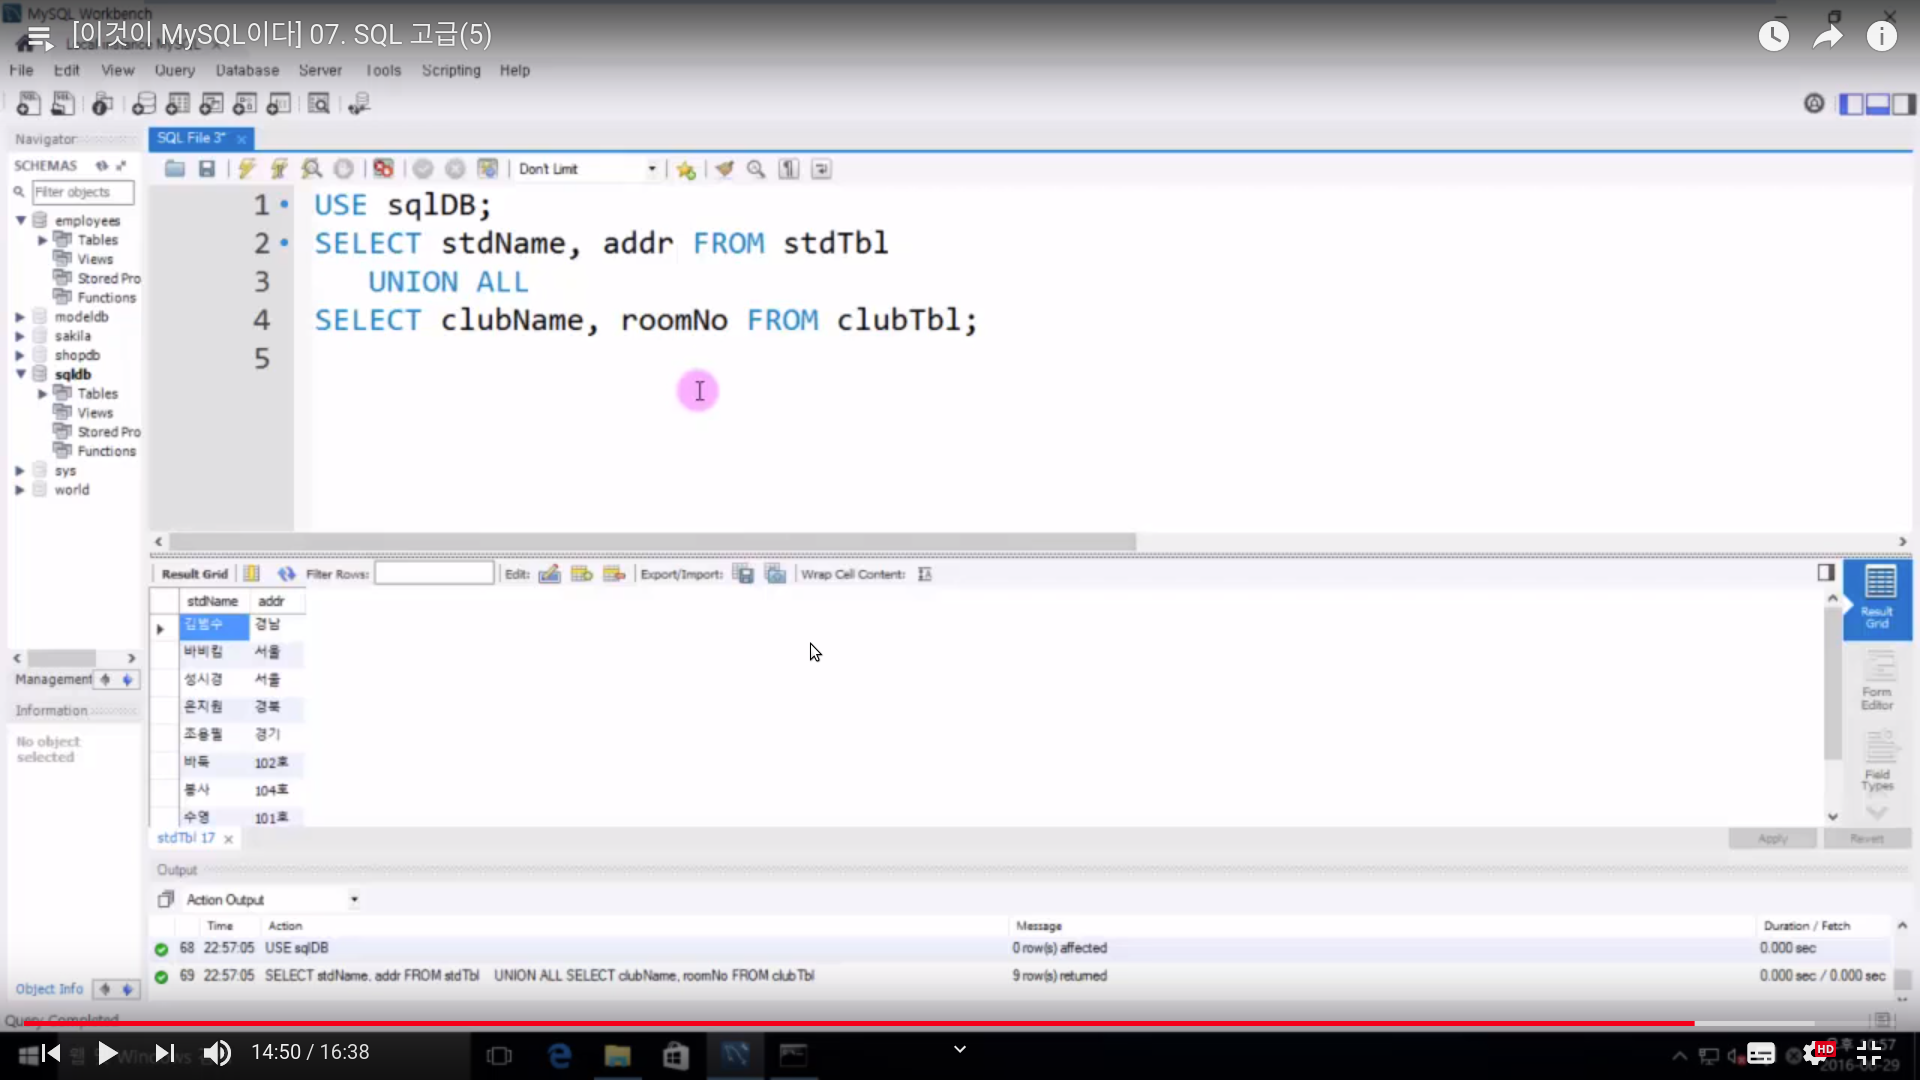Viewport: 1920px width, 1080px height.
Task: Switch to Form Editor view
Action: 1878,680
